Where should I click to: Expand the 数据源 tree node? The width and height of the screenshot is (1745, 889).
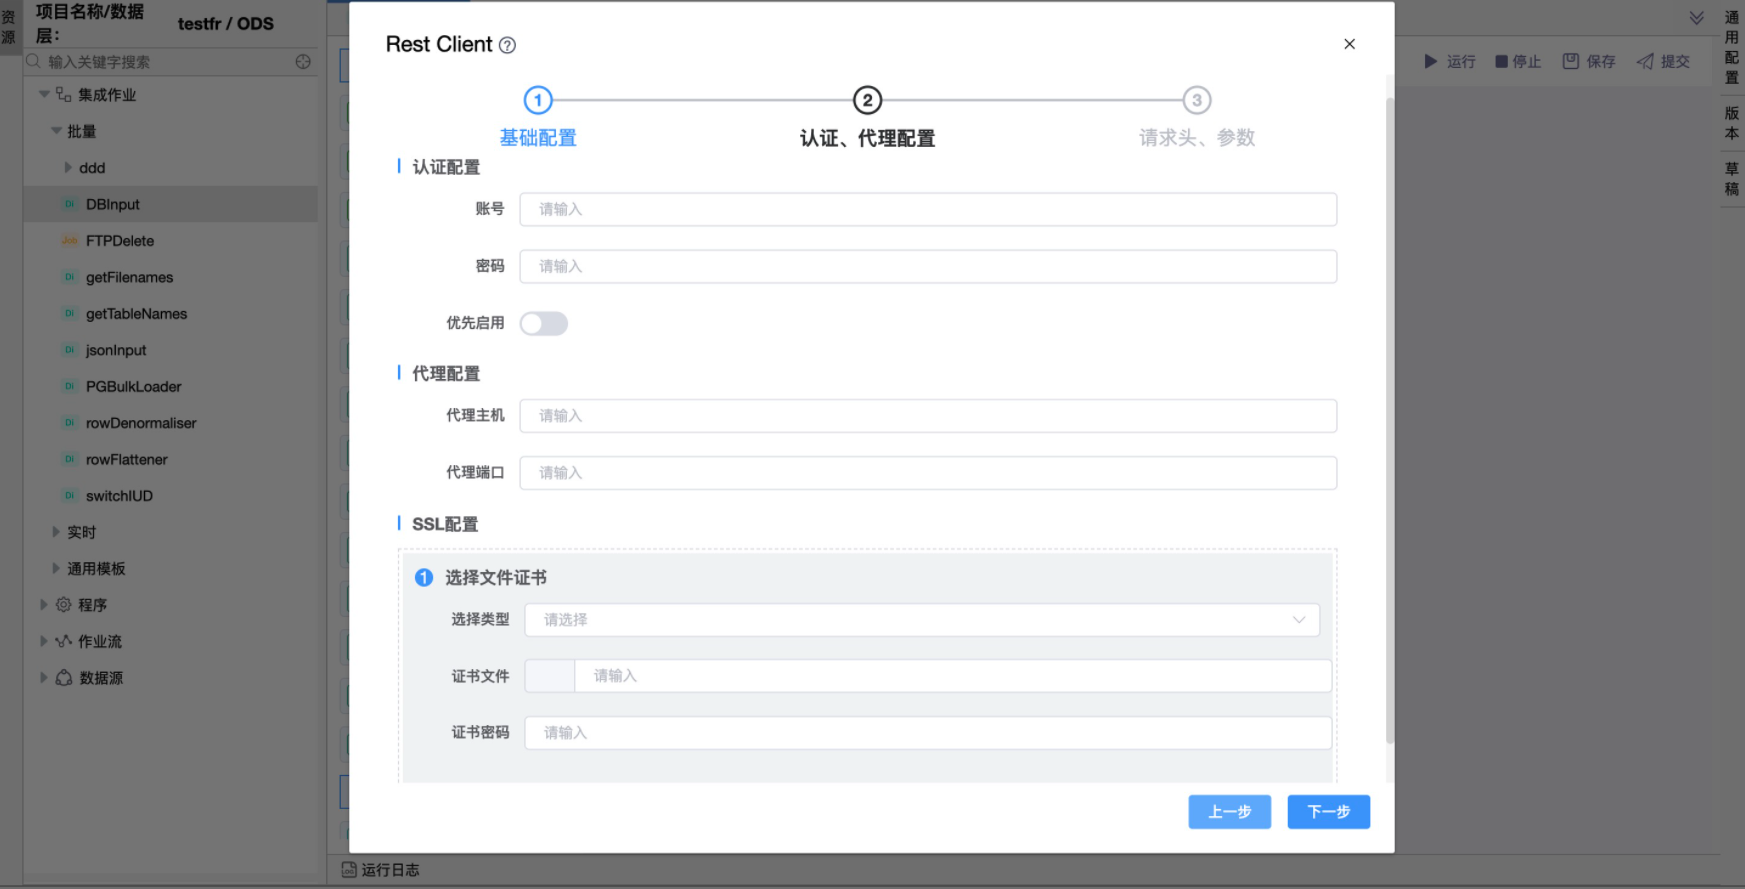(43, 678)
